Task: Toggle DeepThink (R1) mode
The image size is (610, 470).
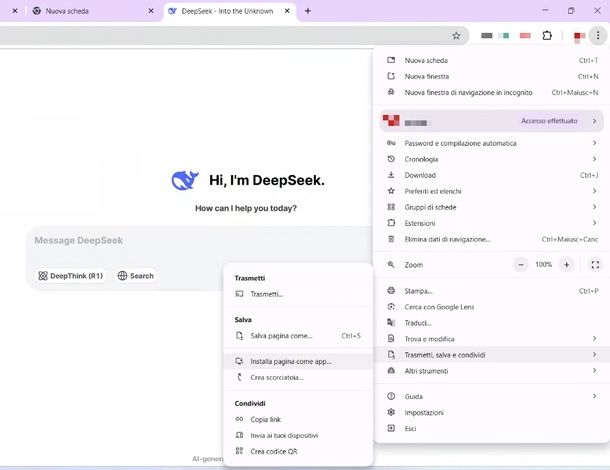Action: [x=70, y=276]
